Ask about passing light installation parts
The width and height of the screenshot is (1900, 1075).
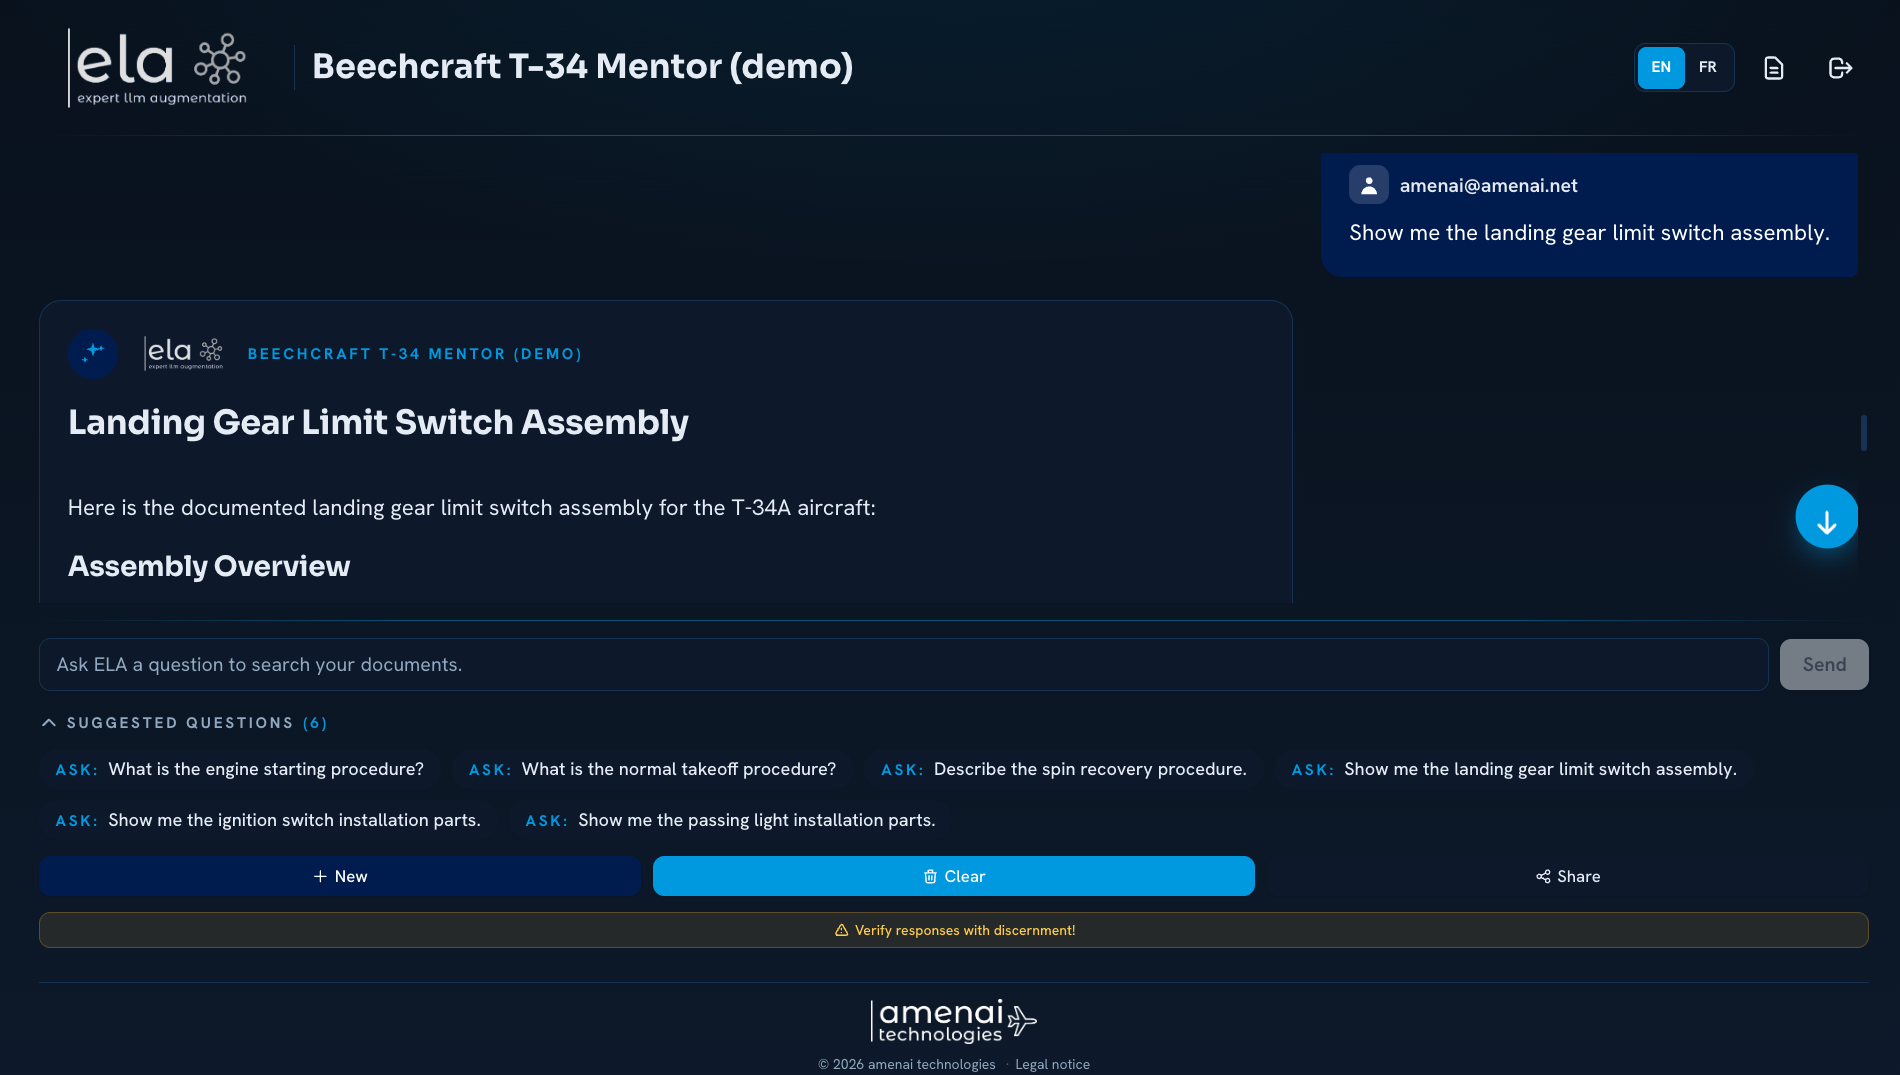[x=730, y=820]
